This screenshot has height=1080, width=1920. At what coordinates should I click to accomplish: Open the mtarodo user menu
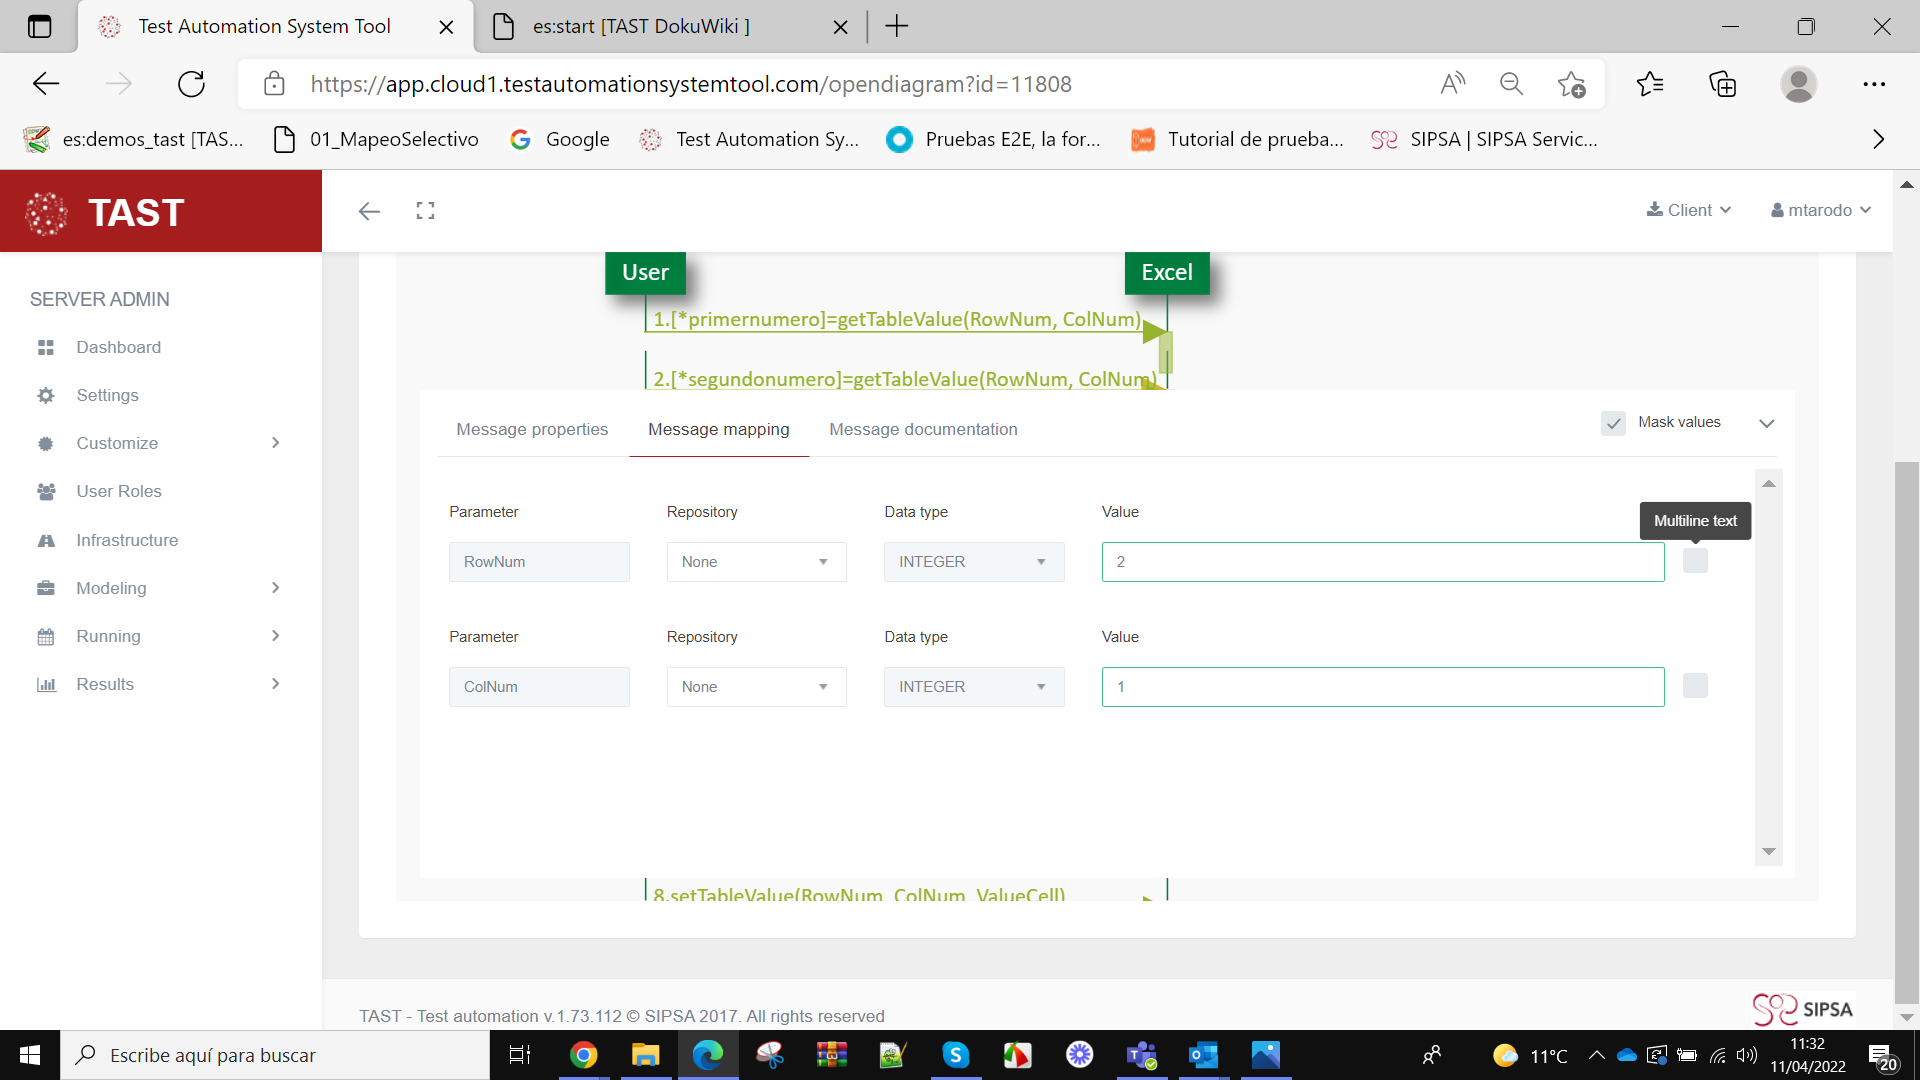pyautogui.click(x=1820, y=210)
